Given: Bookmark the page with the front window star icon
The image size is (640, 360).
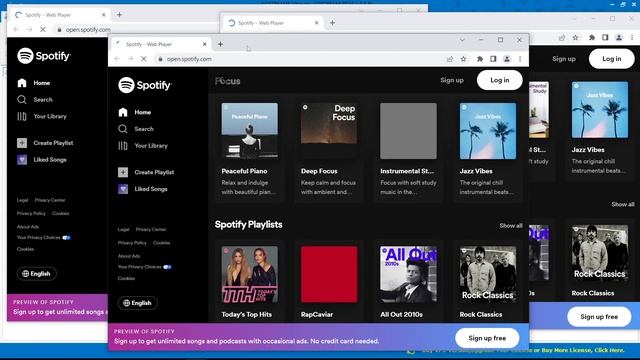Looking at the screenshot, I should click(x=463, y=59).
